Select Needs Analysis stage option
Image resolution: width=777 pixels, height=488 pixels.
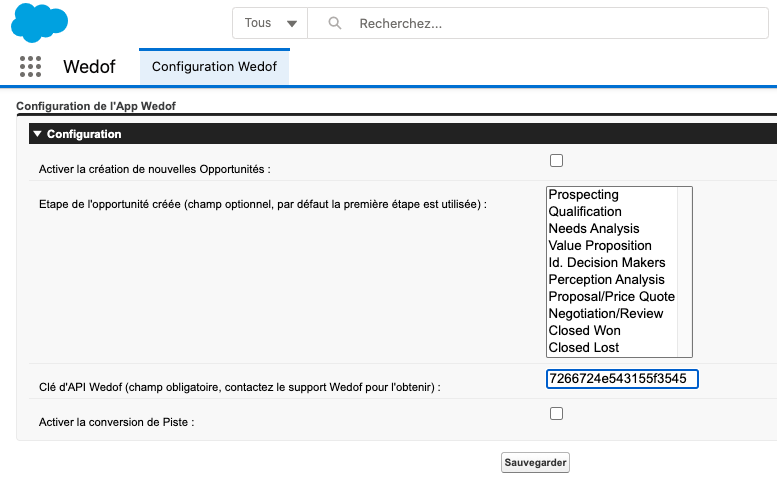612,228
